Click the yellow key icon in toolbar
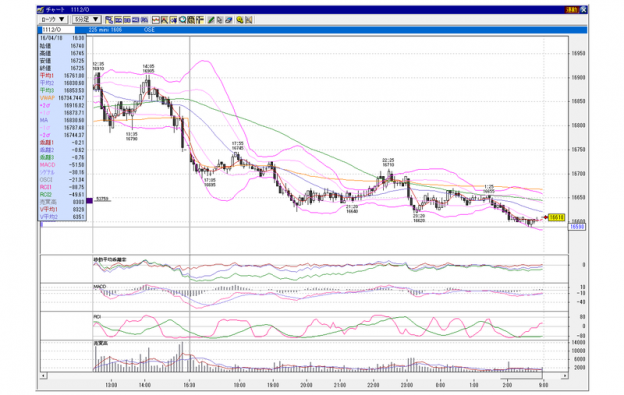 [240, 19]
